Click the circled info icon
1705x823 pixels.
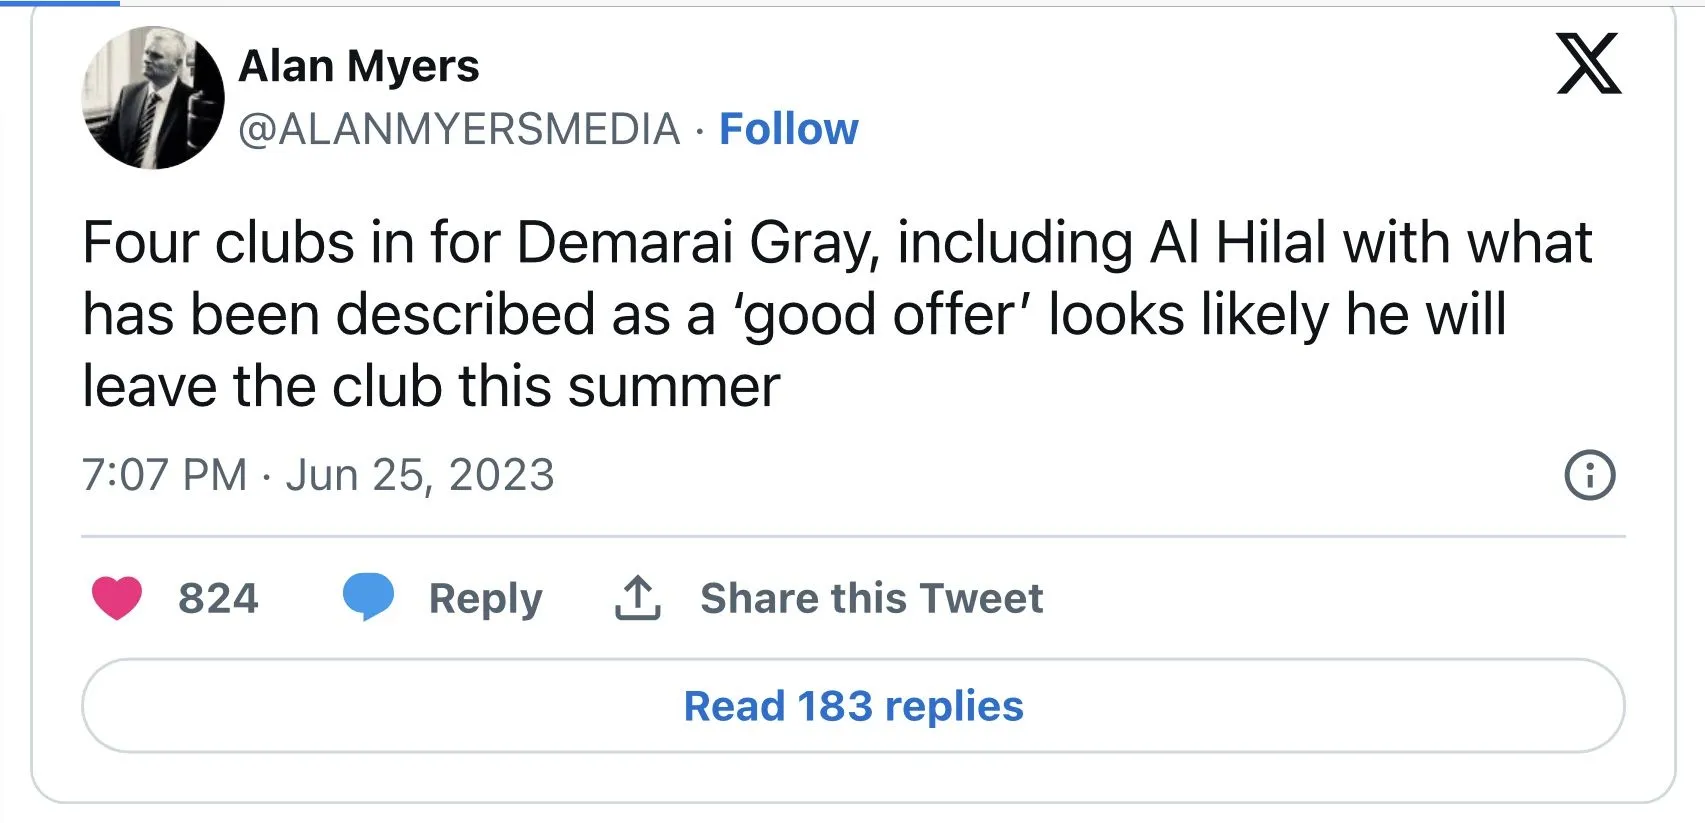pyautogui.click(x=1589, y=475)
